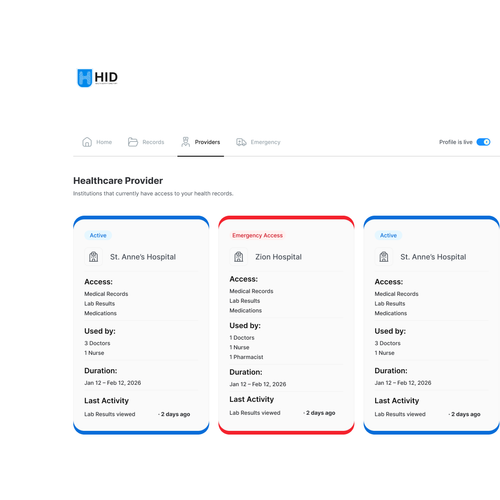
Task: Click the HID logo text
Action: (x=106, y=77)
